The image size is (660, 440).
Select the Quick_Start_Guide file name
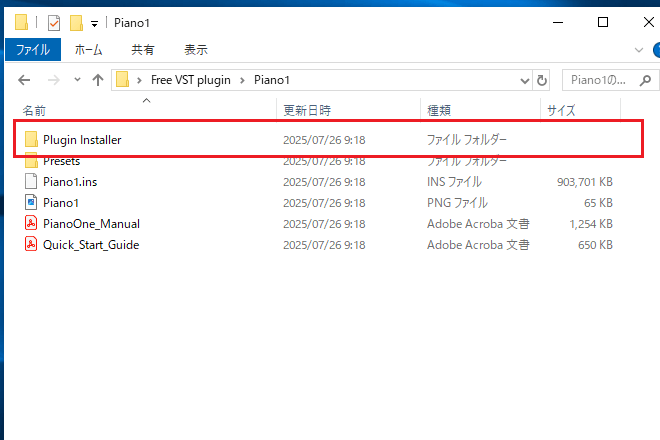click(91, 245)
